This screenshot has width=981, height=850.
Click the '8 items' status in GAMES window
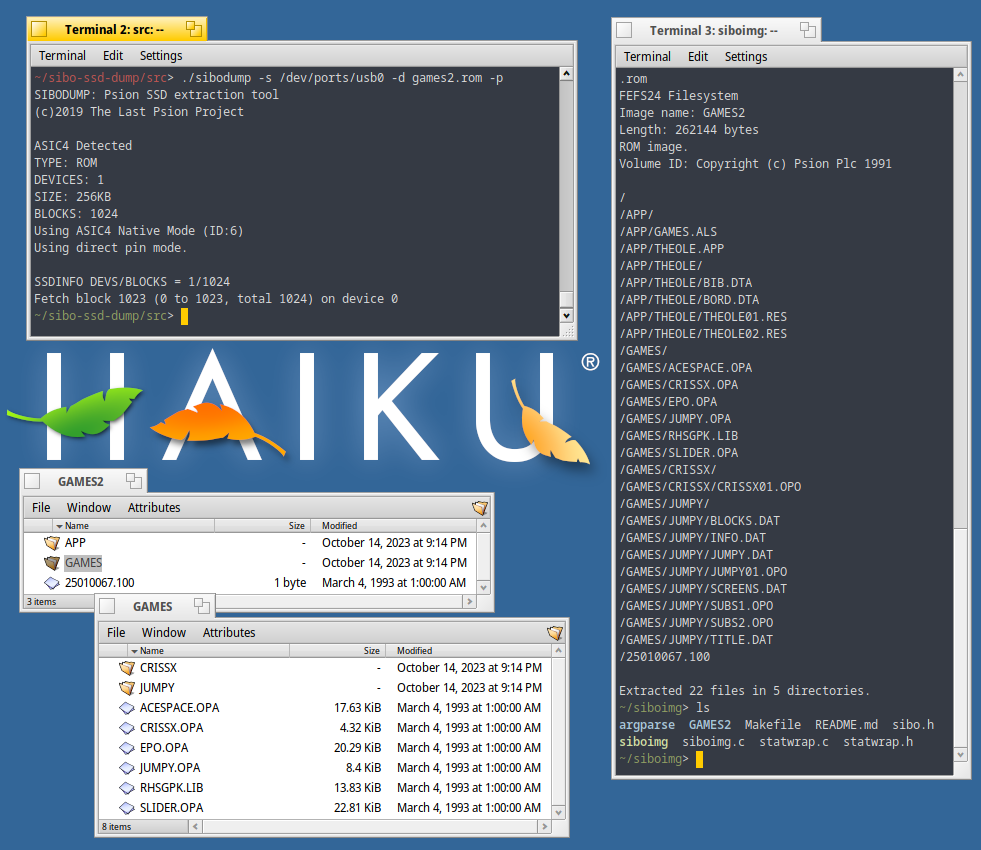[117, 827]
